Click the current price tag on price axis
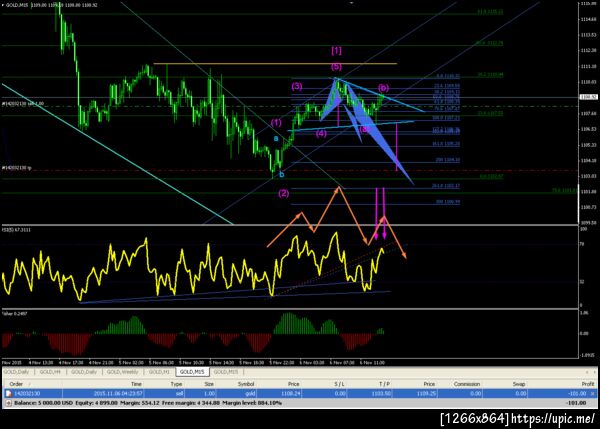This screenshot has width=600, height=429. tap(589, 97)
